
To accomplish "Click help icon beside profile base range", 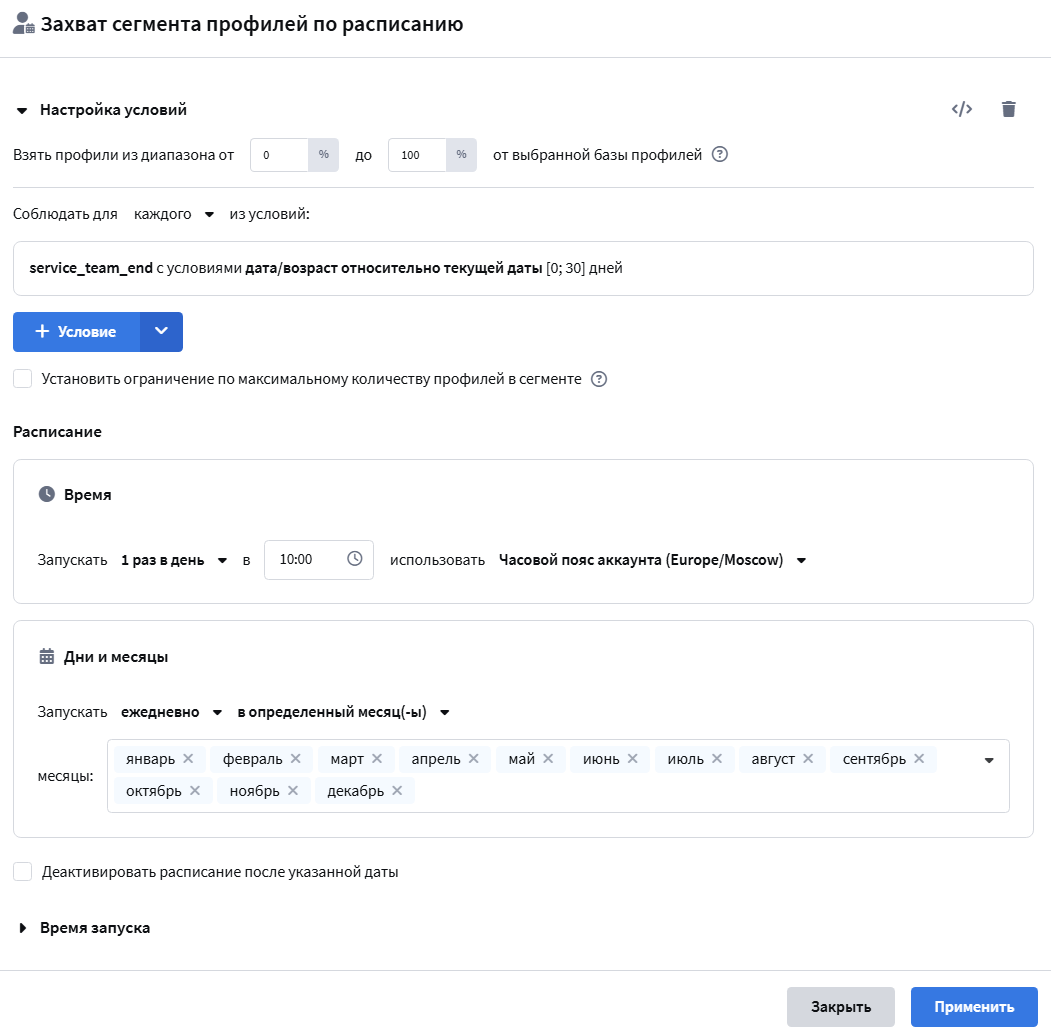I will tap(719, 154).
